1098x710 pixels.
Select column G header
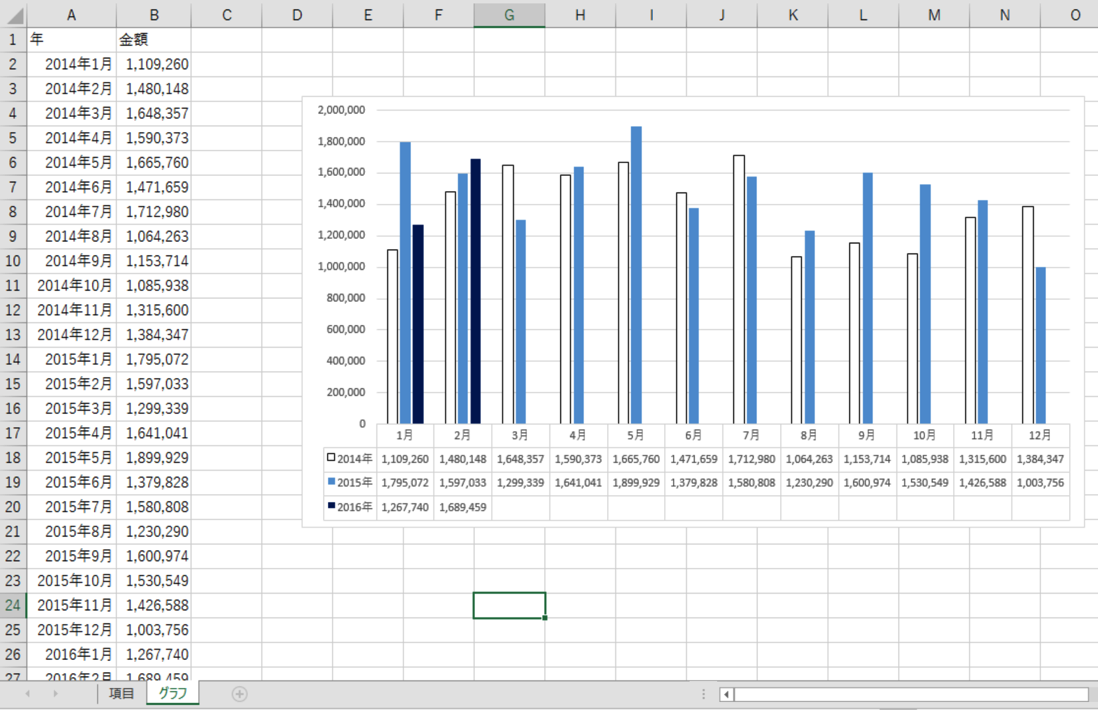(509, 15)
